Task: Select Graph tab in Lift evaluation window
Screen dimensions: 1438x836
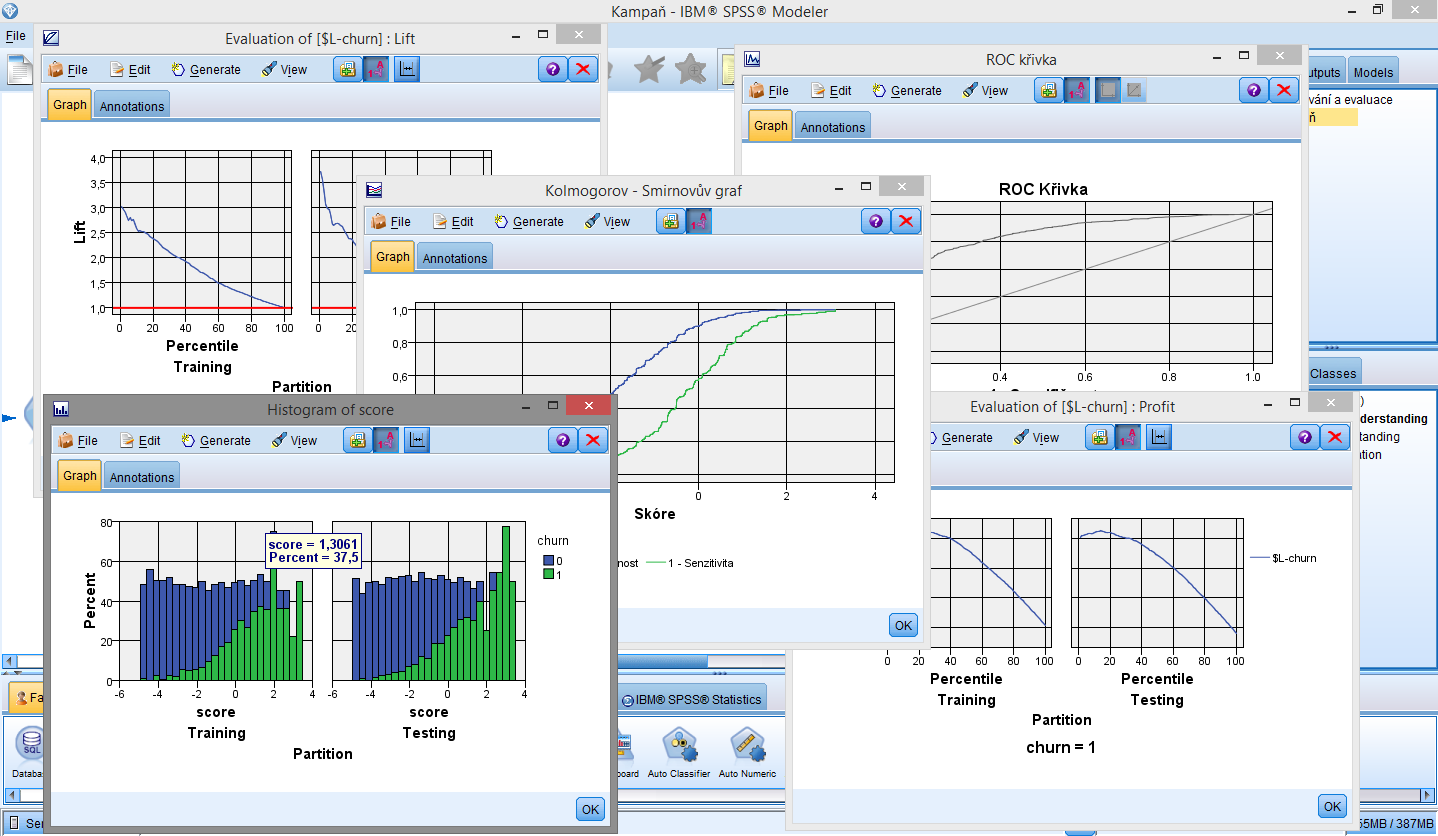Action: click(69, 105)
